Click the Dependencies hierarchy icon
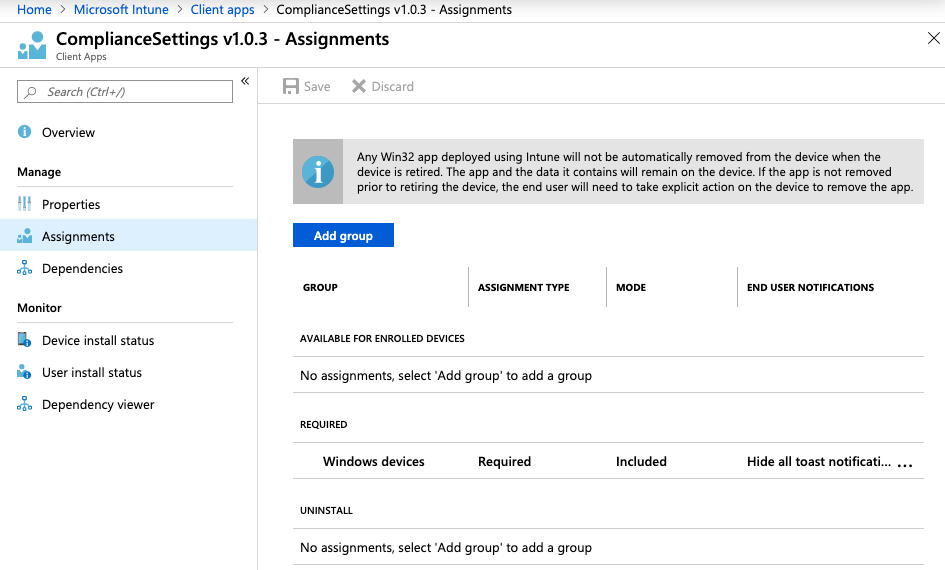The image size is (945, 570). point(25,268)
